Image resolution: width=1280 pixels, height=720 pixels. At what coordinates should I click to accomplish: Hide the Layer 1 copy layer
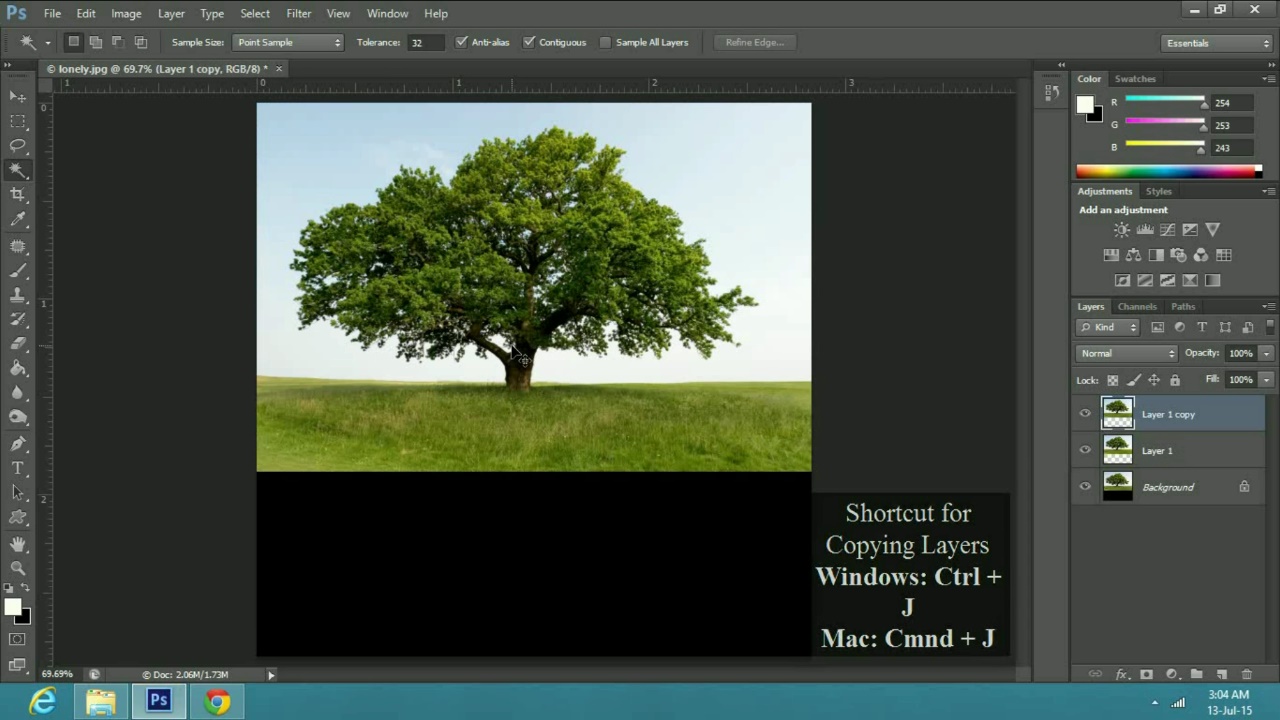1085,414
